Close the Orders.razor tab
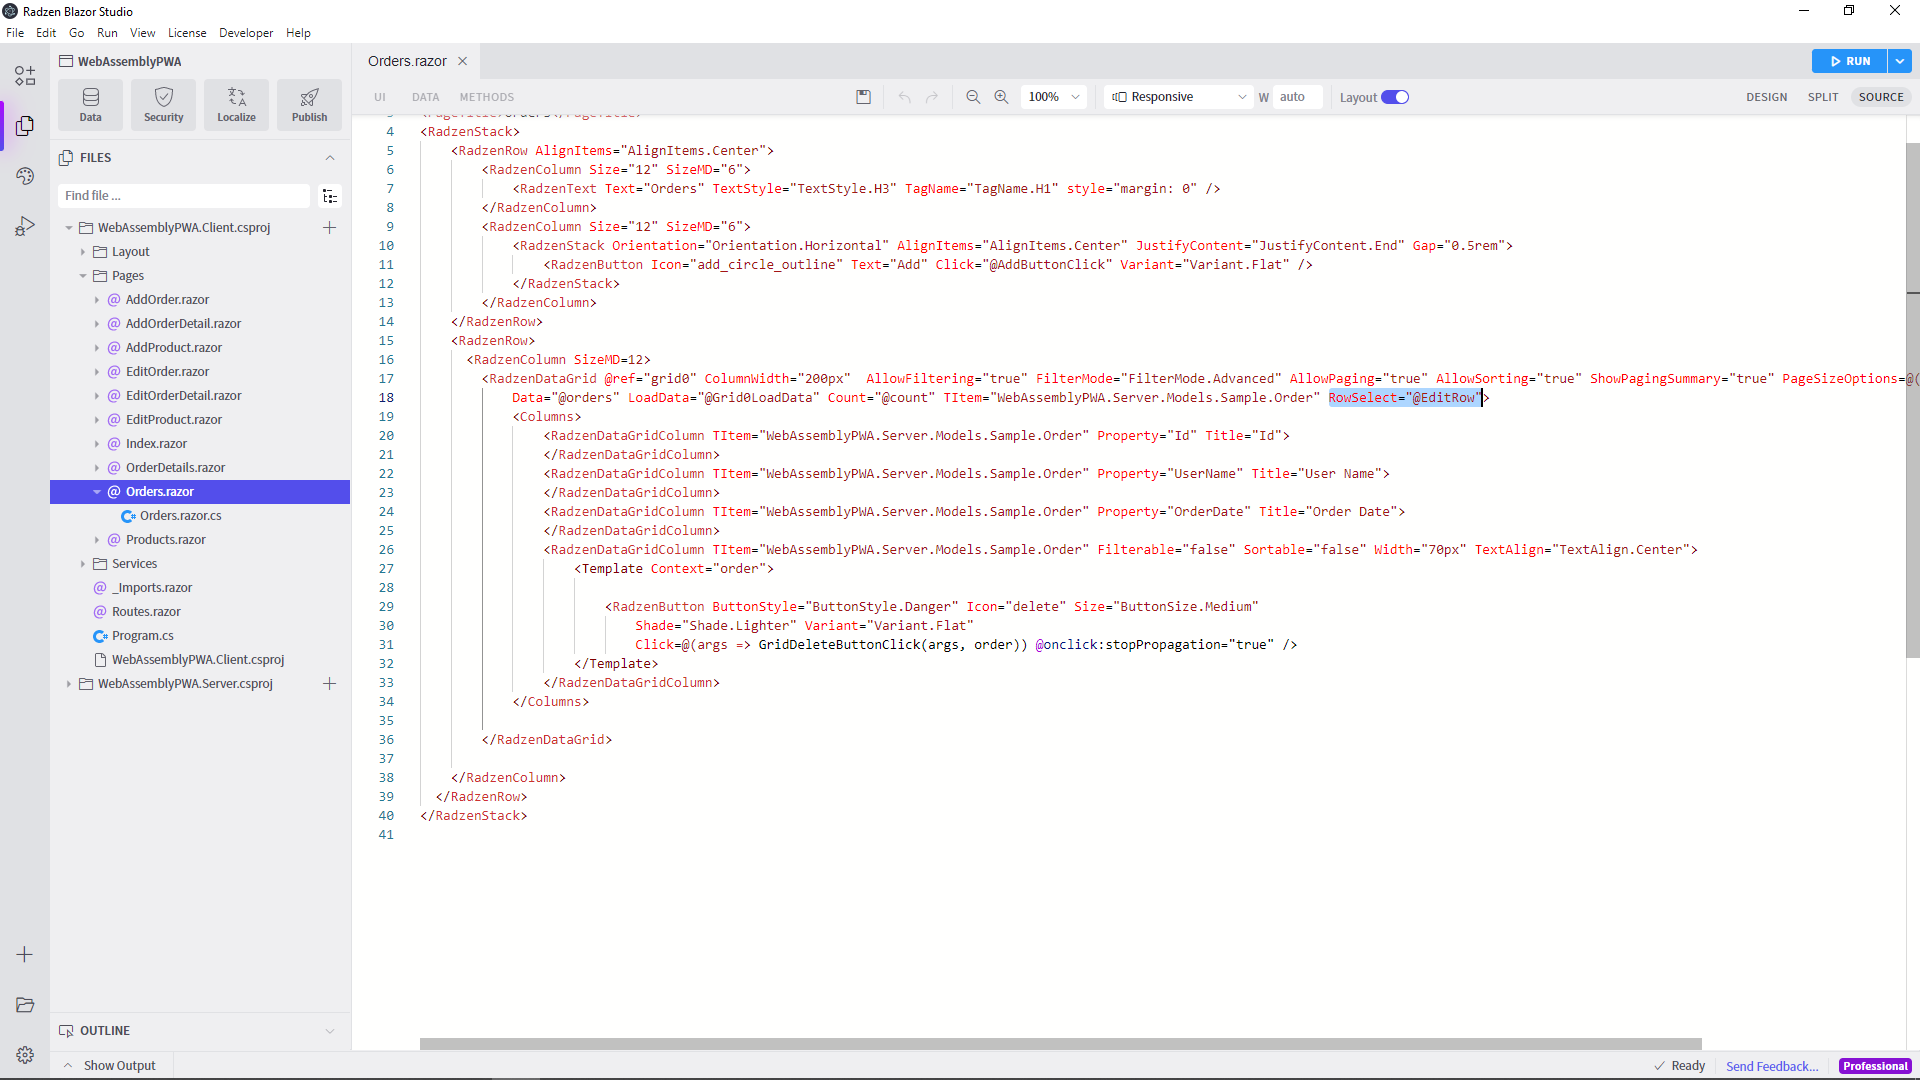This screenshot has height=1080, width=1920. pyautogui.click(x=463, y=61)
